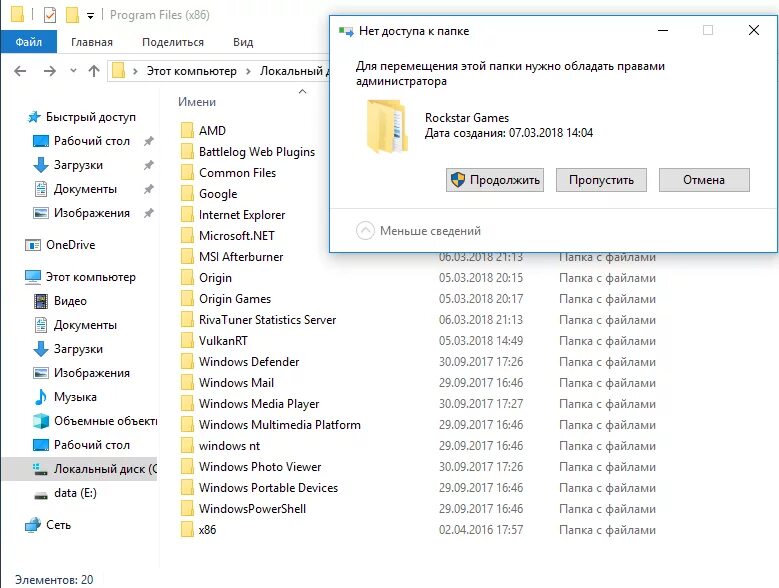Select the Windows Photo Viewer folder
The width and height of the screenshot is (779, 588).
[x=260, y=467]
